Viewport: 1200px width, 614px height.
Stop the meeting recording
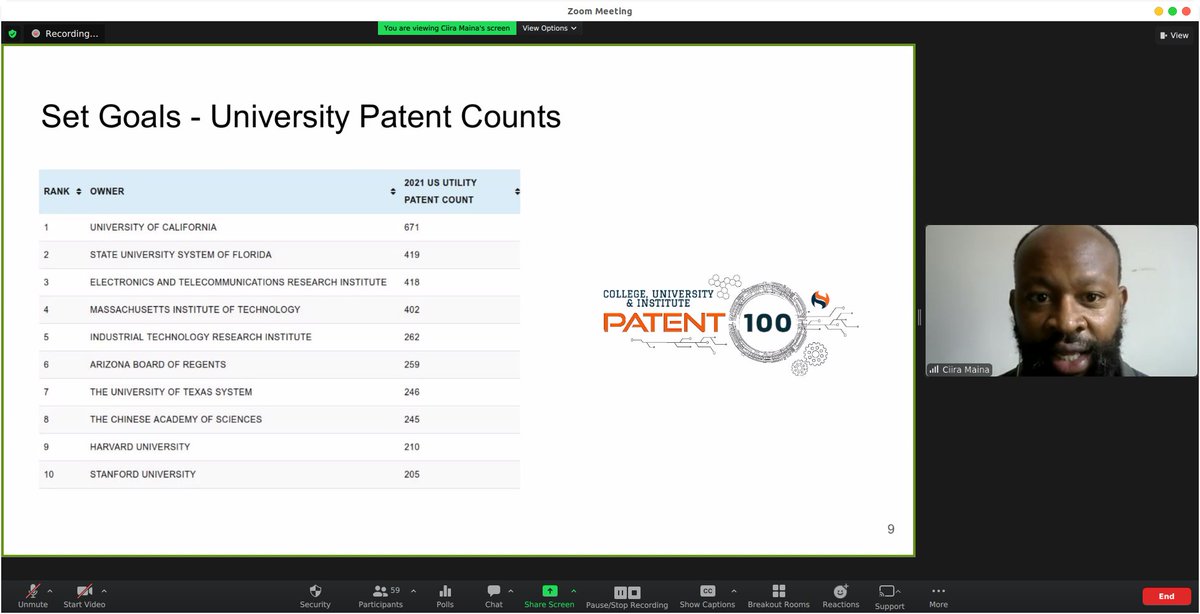point(634,592)
